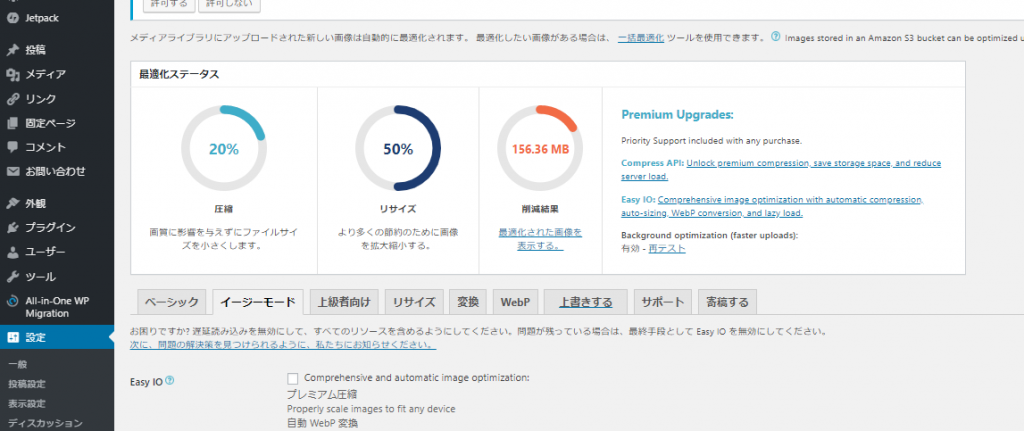Click the 50% resize progress circle
The width and height of the screenshot is (1024, 431).
[398, 148]
